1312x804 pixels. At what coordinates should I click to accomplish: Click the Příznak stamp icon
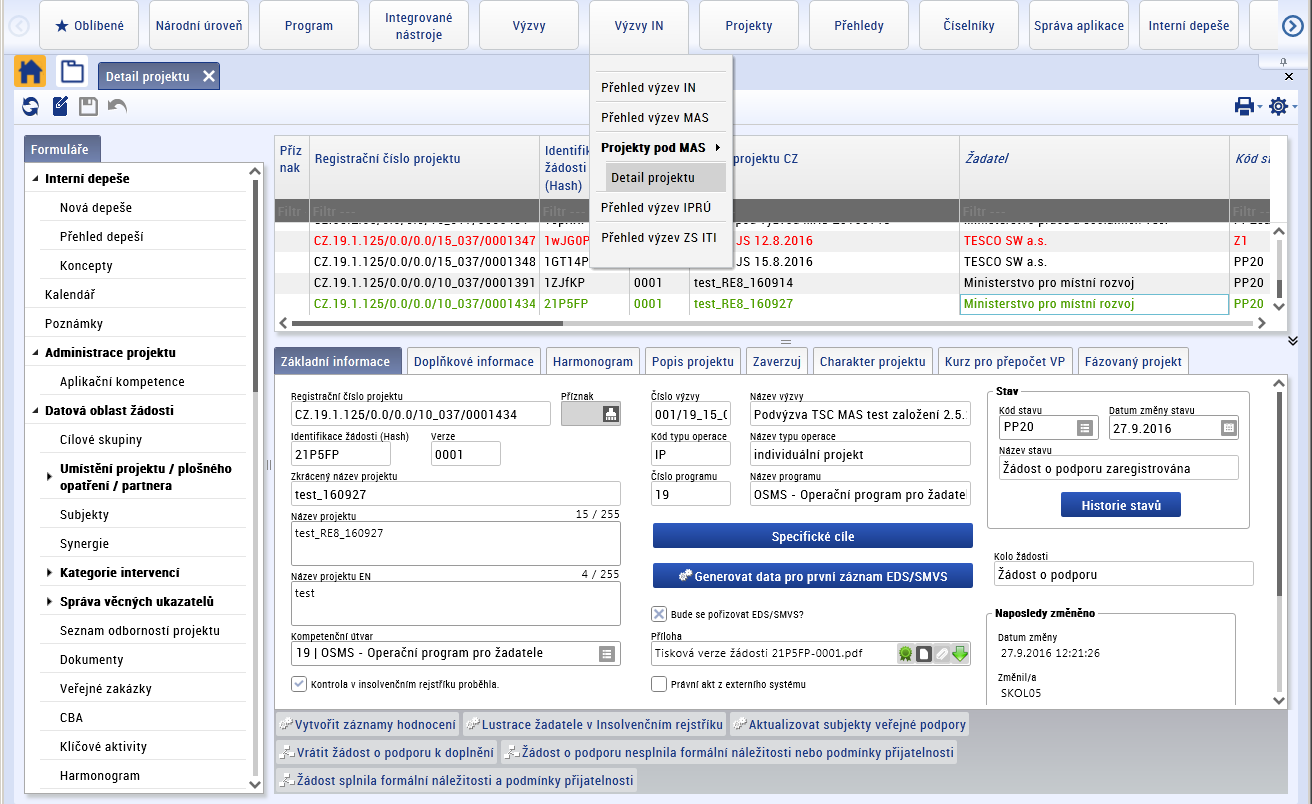(610, 414)
